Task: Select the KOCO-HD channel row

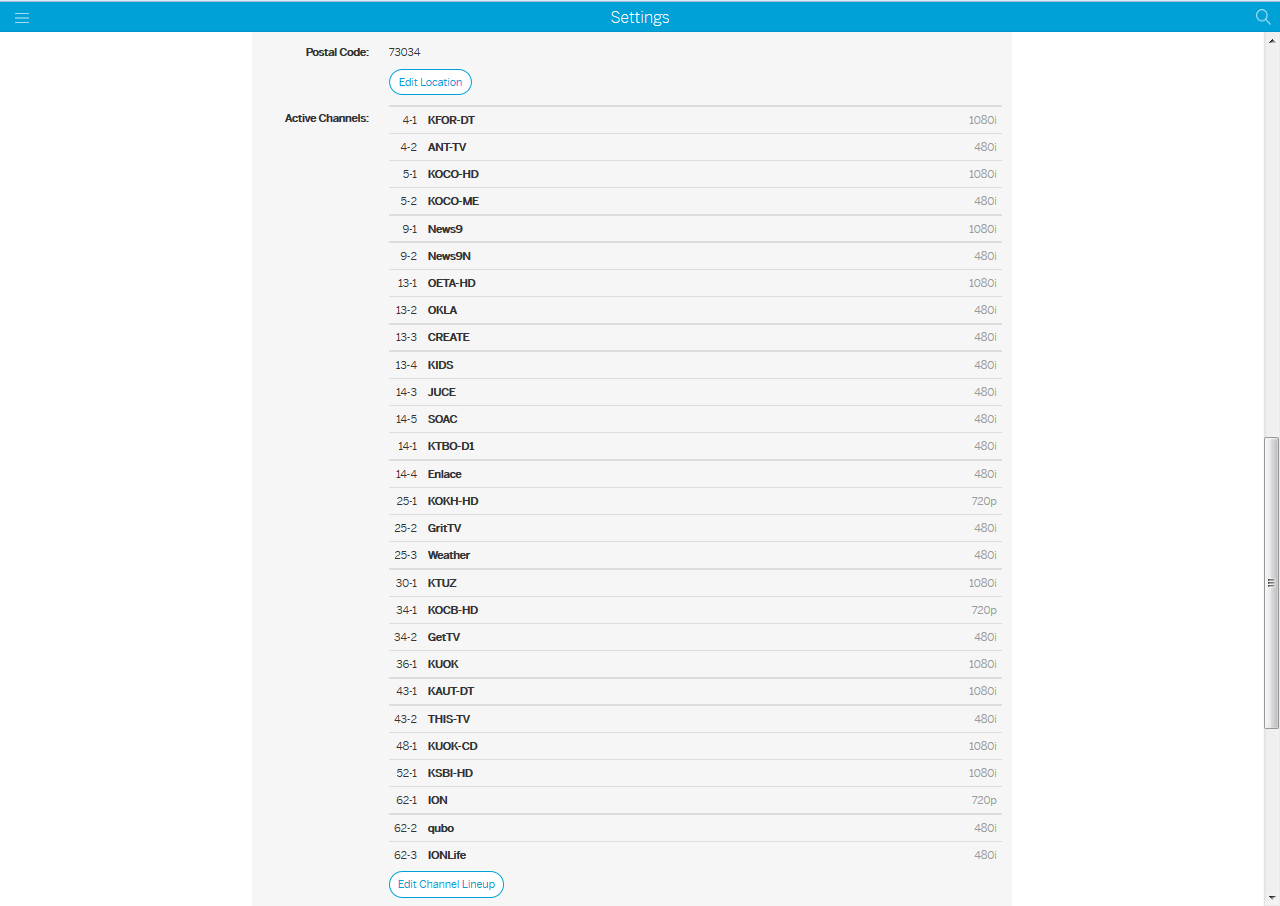Action: click(x=695, y=174)
